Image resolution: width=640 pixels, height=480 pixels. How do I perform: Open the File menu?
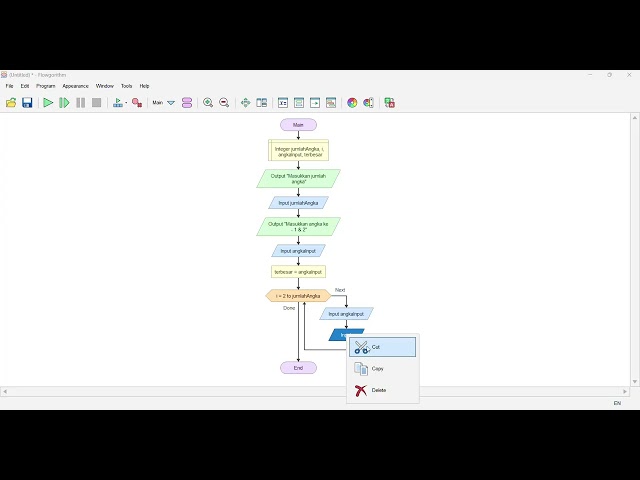coord(9,86)
